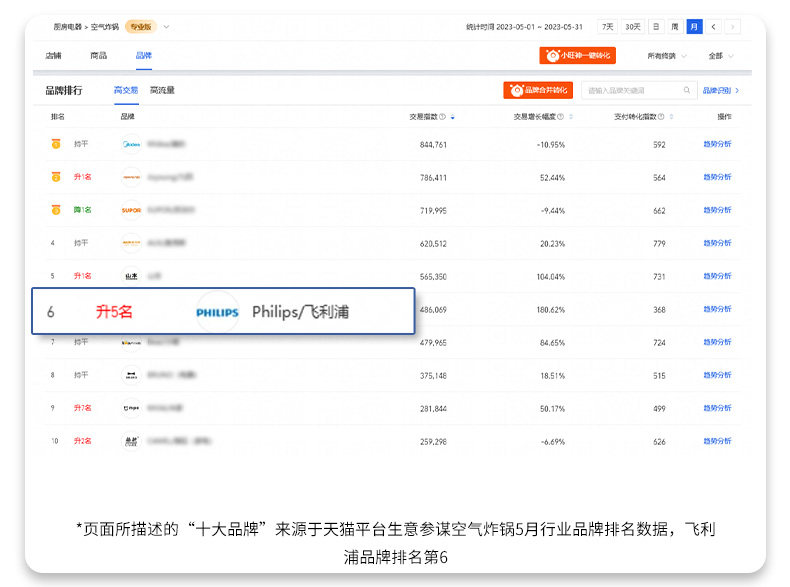Switch to the 品牌 tab
Image resolution: width=790 pixels, height=587 pixels.
[x=144, y=55]
